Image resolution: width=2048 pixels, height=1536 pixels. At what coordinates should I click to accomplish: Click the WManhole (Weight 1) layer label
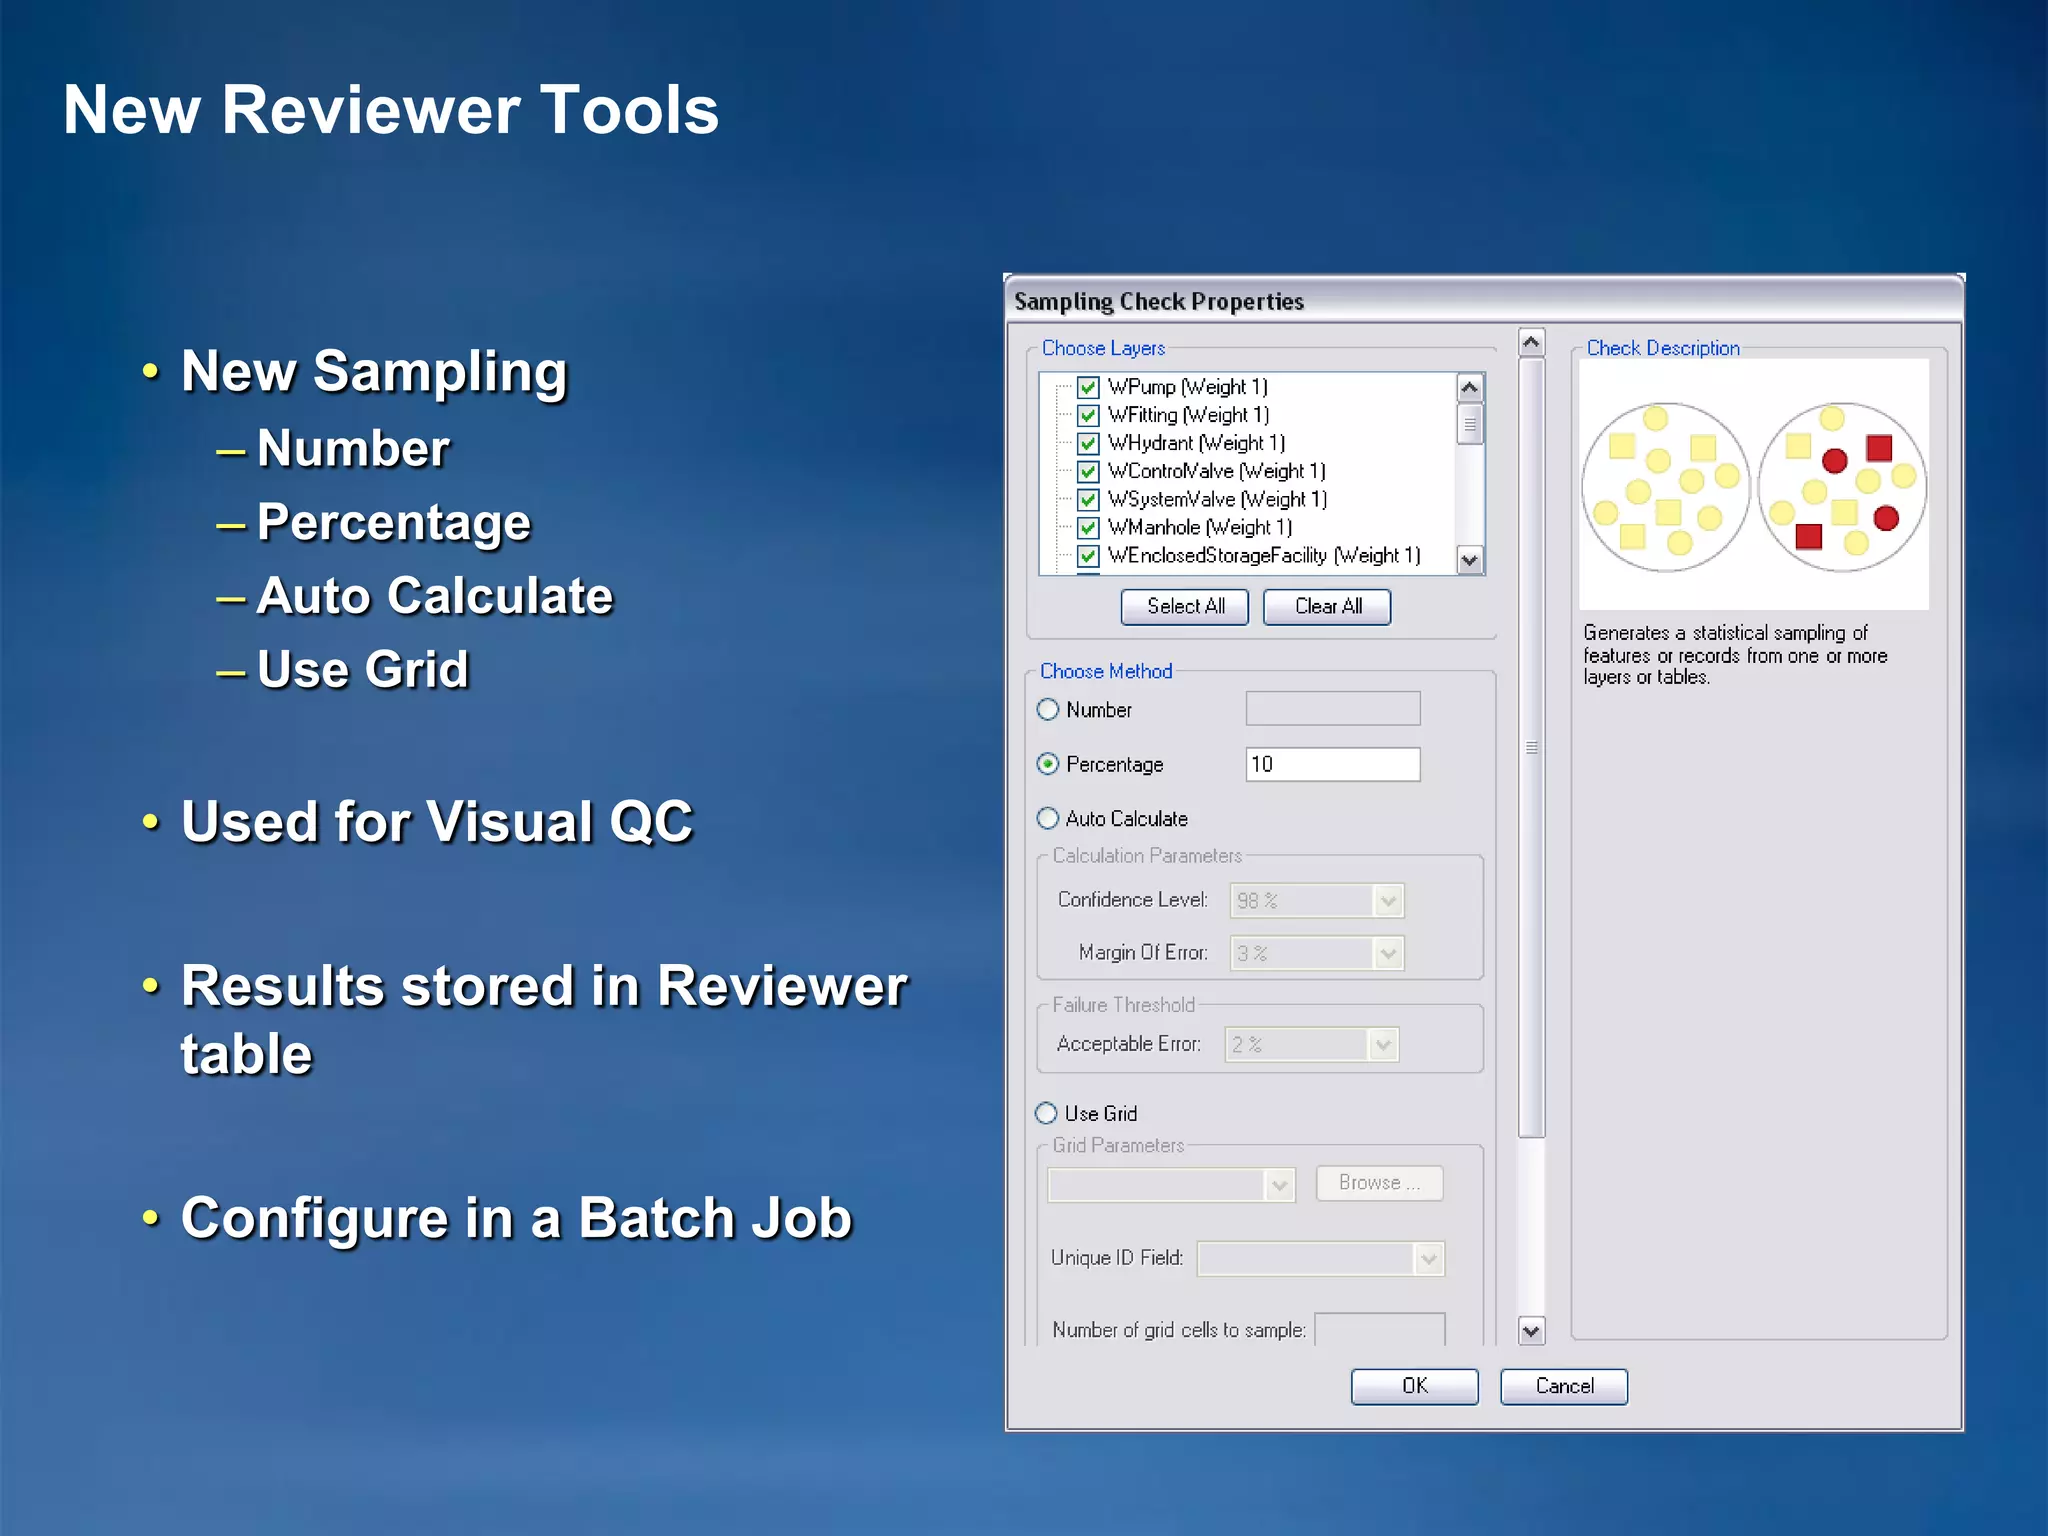pyautogui.click(x=1200, y=527)
